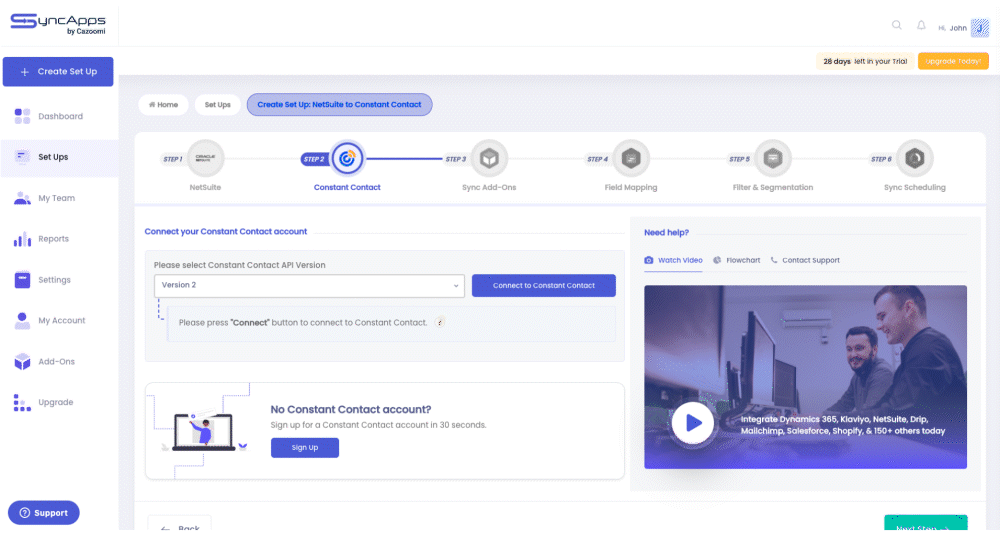Open Upgrade in the sidebar
The width and height of the screenshot is (1000, 542).
pyautogui.click(x=59, y=402)
